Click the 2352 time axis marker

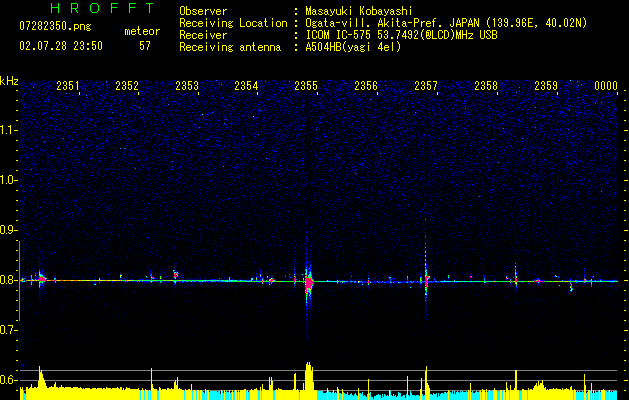[127, 86]
